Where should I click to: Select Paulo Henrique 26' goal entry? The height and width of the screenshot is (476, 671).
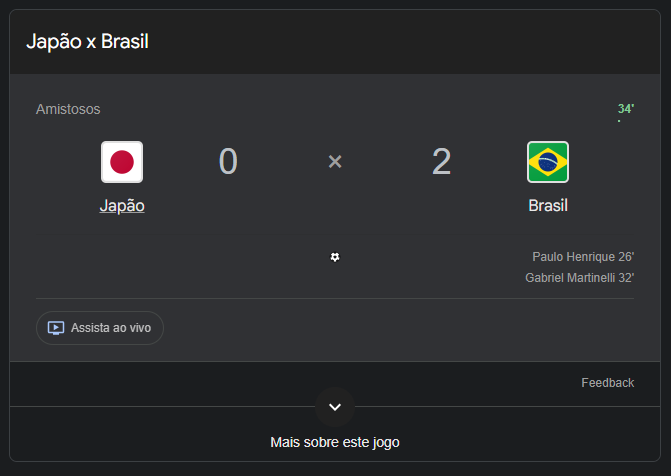[583, 257]
